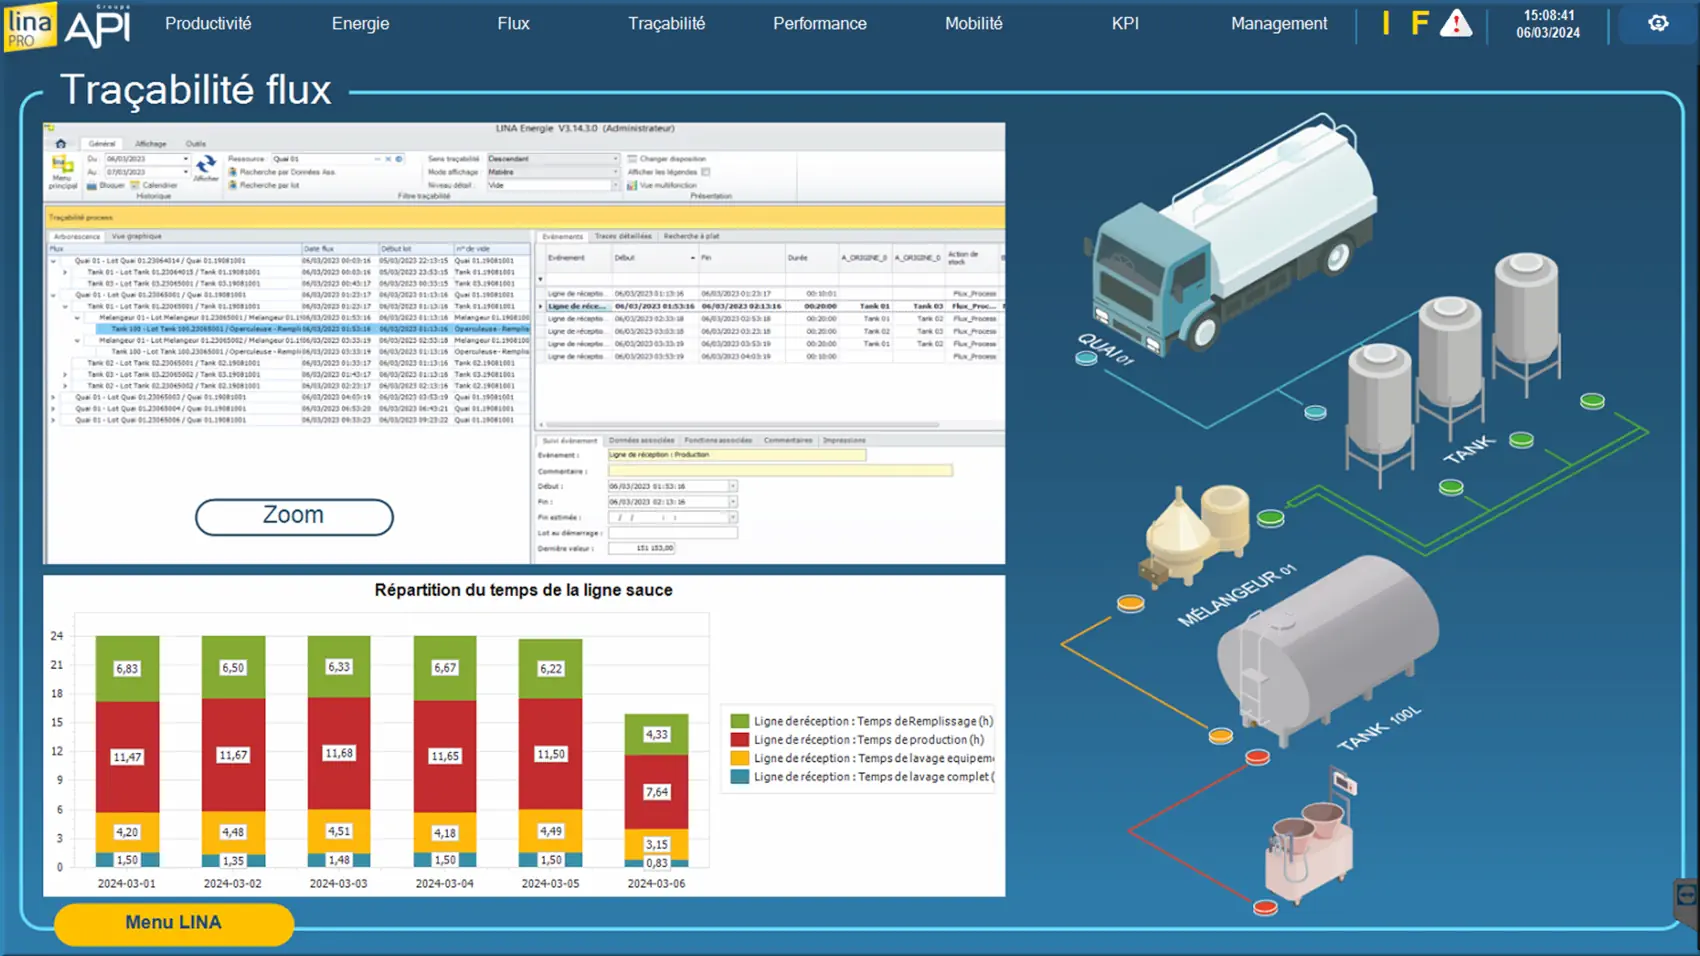1700x956 pixels.
Task: Click the Mélangeur 01 mixer equipment
Action: [x=1195, y=535]
